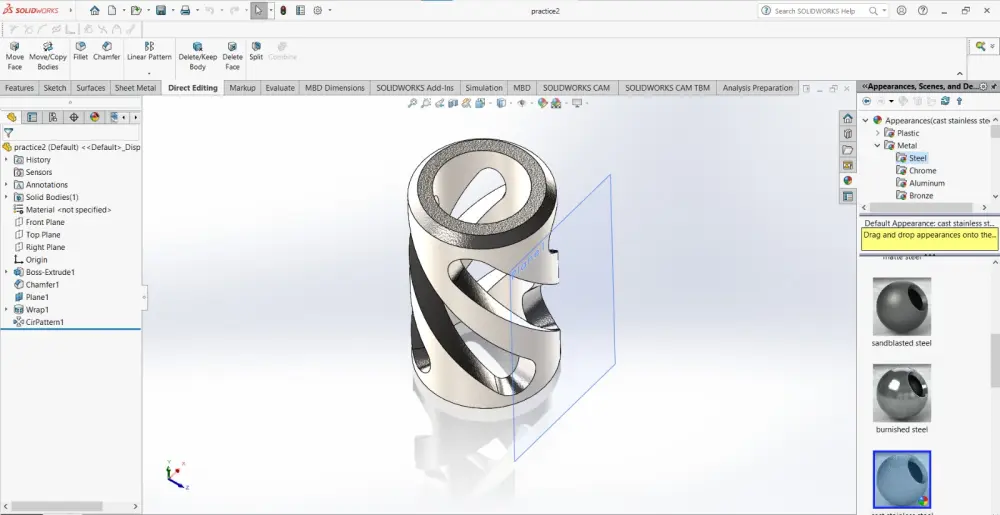Expand the Boss-Extrude1 feature

tap(7, 272)
